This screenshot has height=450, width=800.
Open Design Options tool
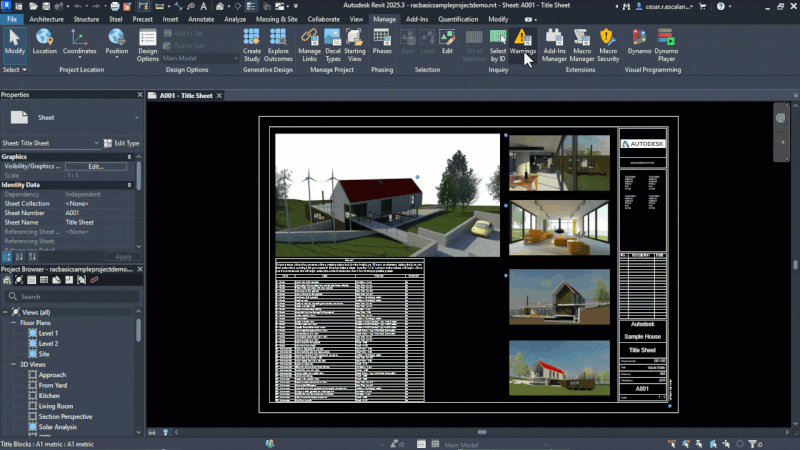coord(147,45)
